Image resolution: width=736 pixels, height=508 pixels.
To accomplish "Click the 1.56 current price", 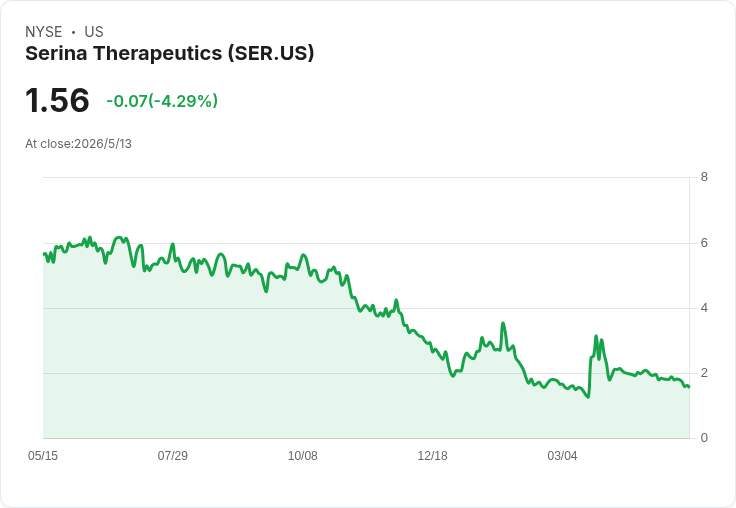I will click(57, 100).
